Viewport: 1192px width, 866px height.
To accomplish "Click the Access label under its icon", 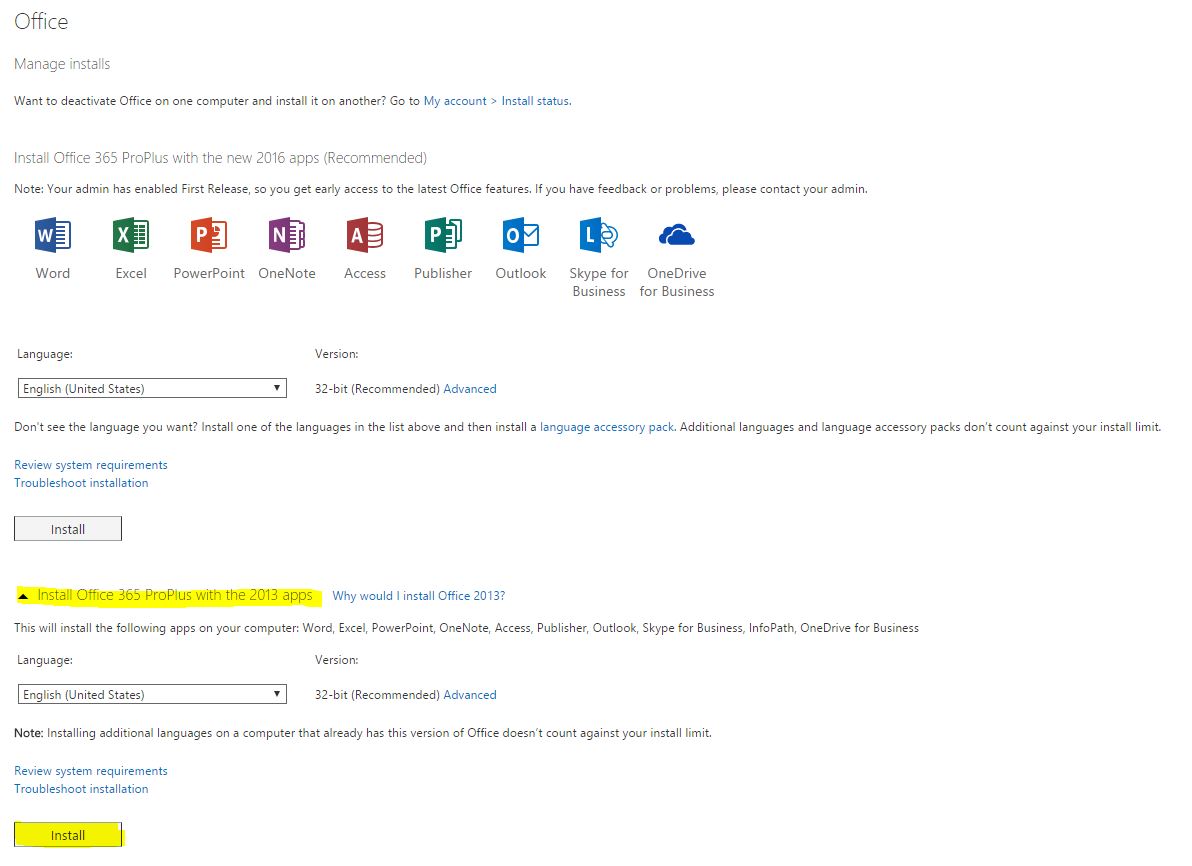I will click(365, 273).
